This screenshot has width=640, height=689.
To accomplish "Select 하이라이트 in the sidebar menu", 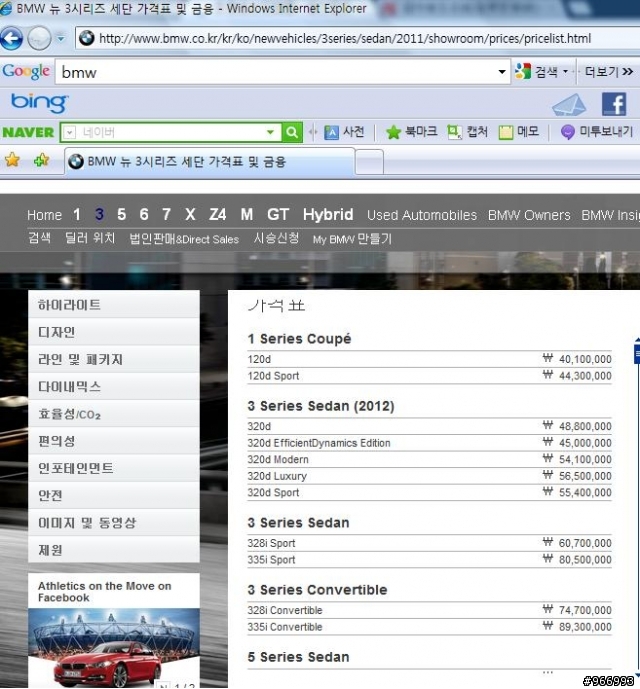I will (x=114, y=304).
